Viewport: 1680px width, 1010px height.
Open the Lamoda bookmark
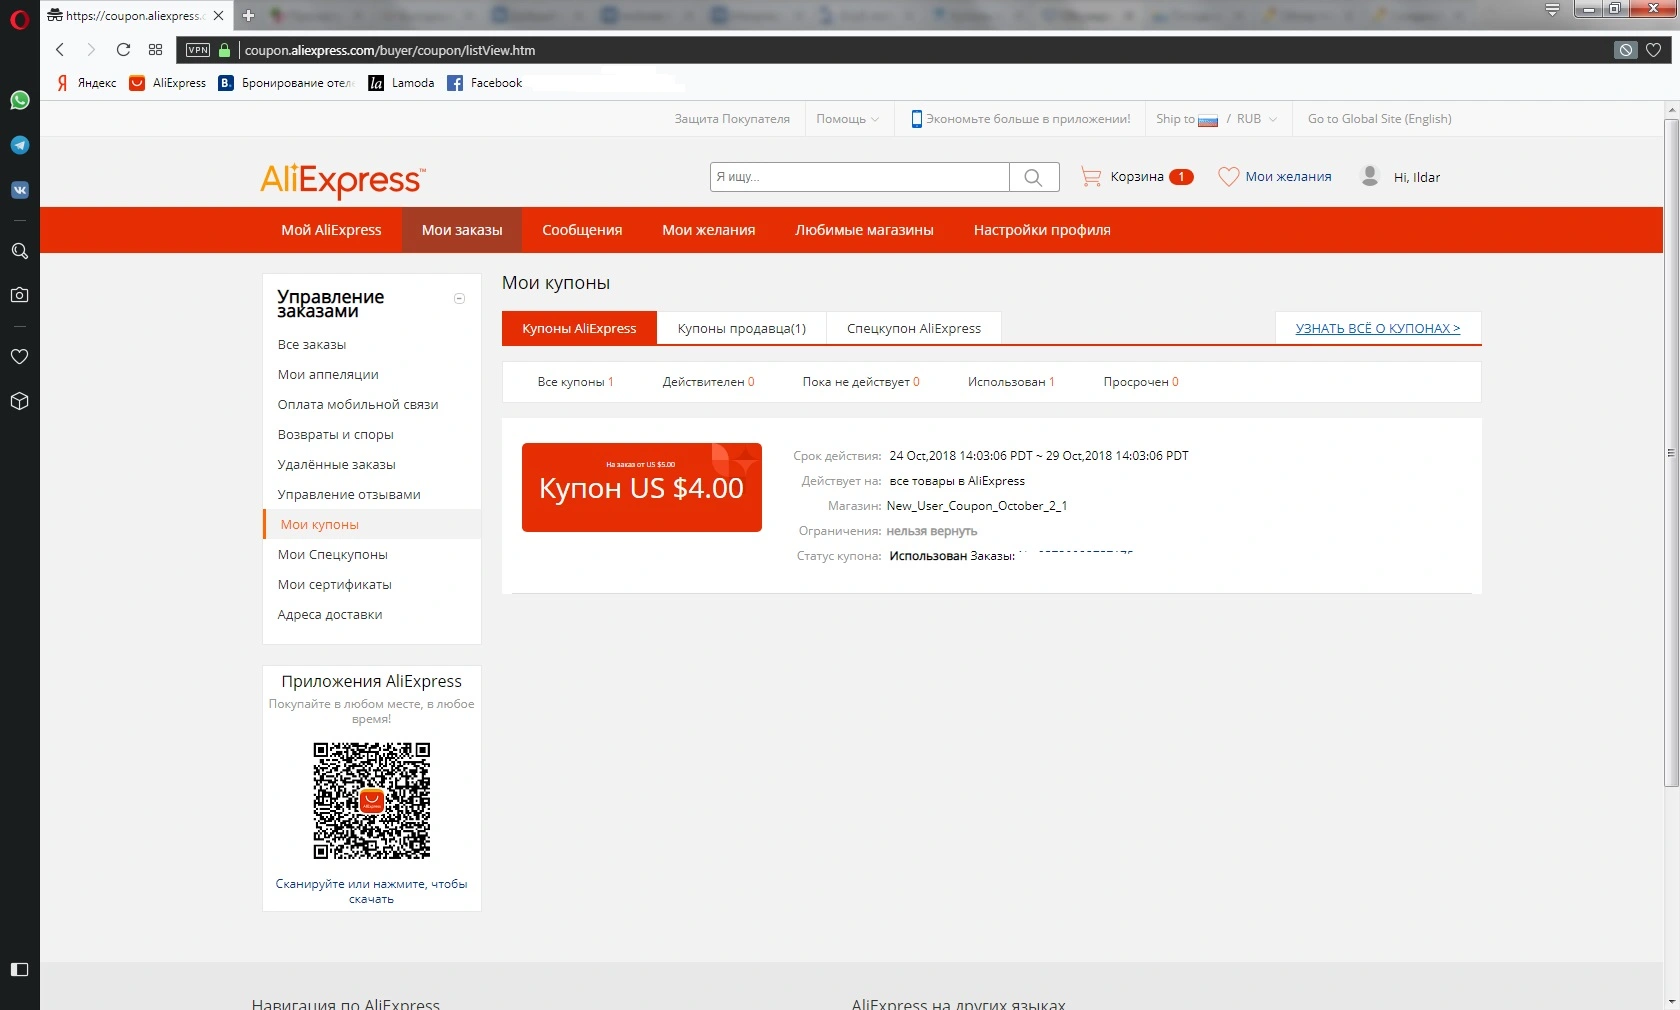coord(401,83)
